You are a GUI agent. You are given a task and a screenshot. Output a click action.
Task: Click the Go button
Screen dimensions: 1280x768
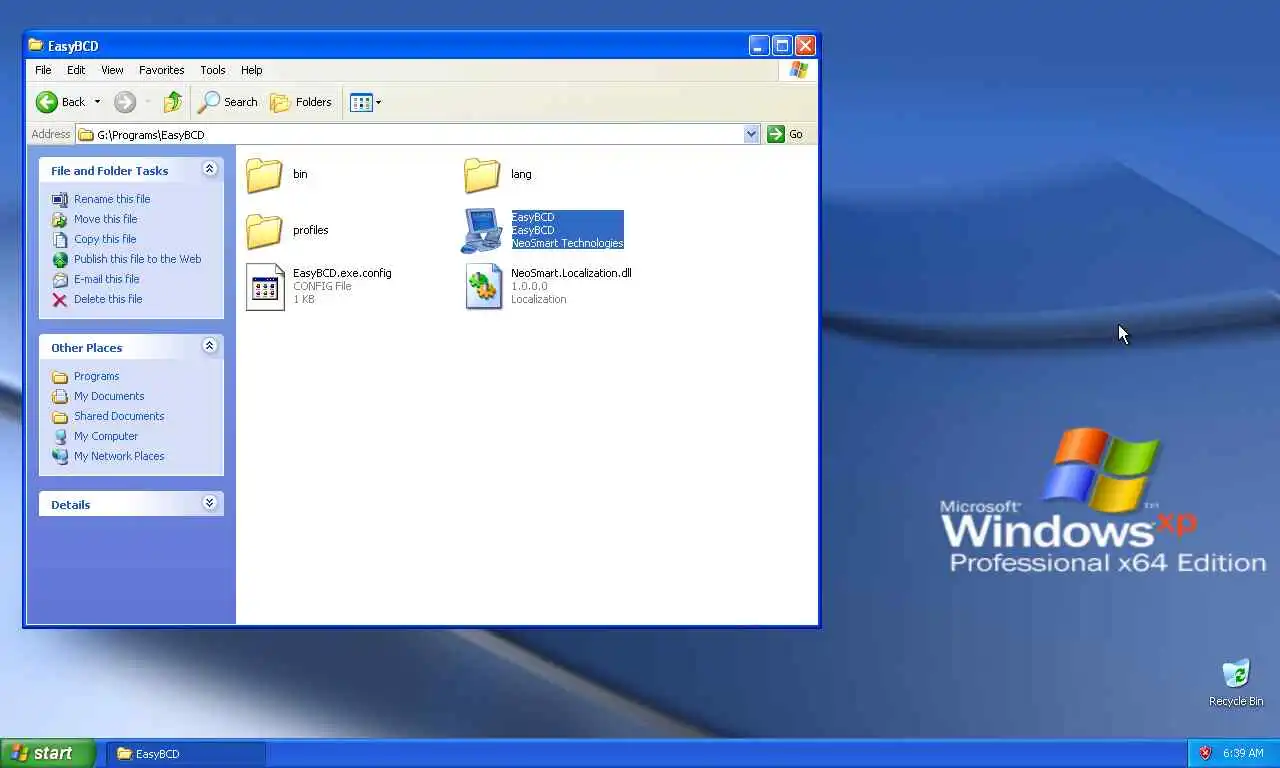click(x=786, y=134)
